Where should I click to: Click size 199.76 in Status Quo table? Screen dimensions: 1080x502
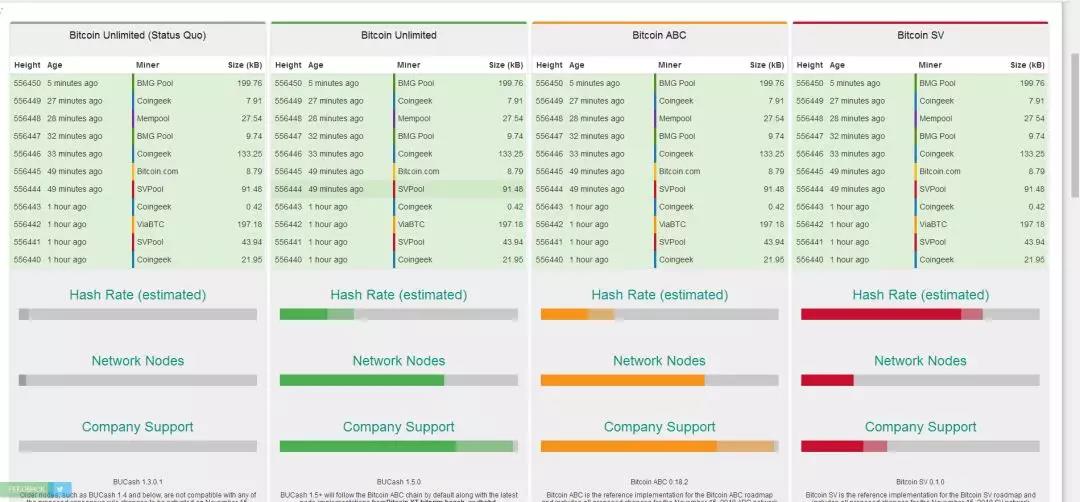pos(249,83)
